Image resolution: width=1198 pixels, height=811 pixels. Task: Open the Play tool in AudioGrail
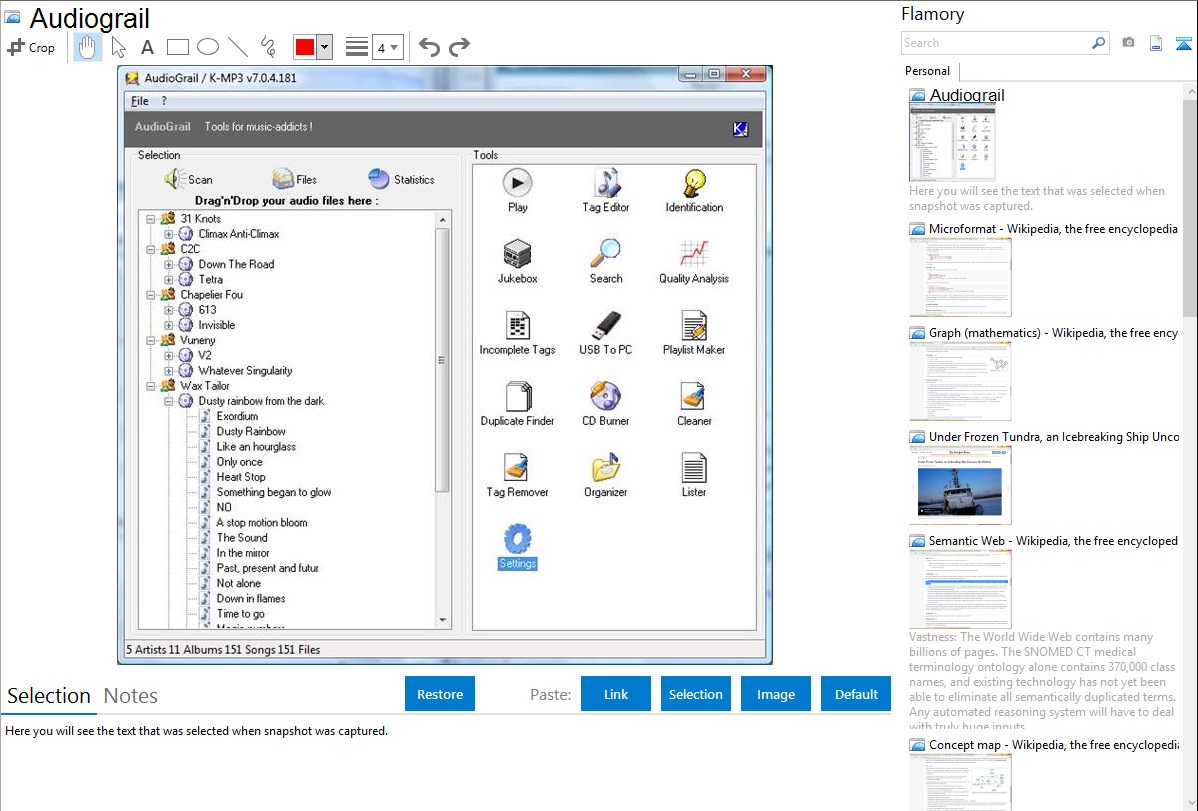[x=517, y=190]
